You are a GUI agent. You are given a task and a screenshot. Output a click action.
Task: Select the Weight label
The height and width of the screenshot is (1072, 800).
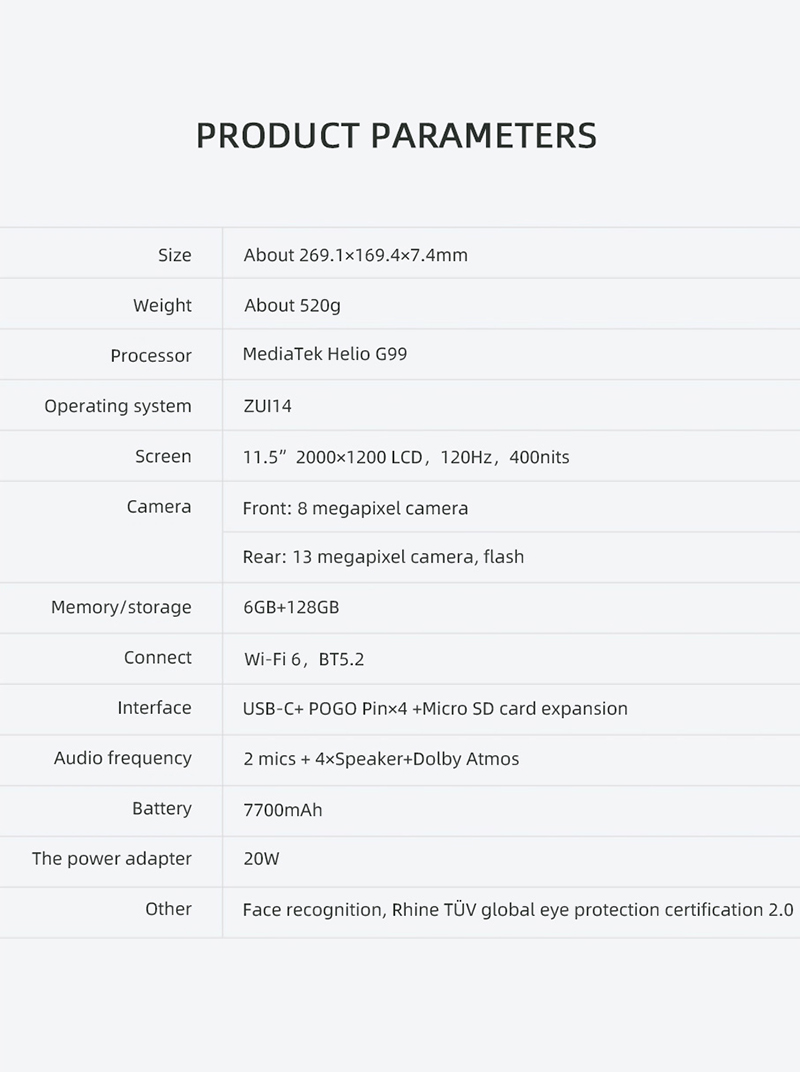click(162, 306)
